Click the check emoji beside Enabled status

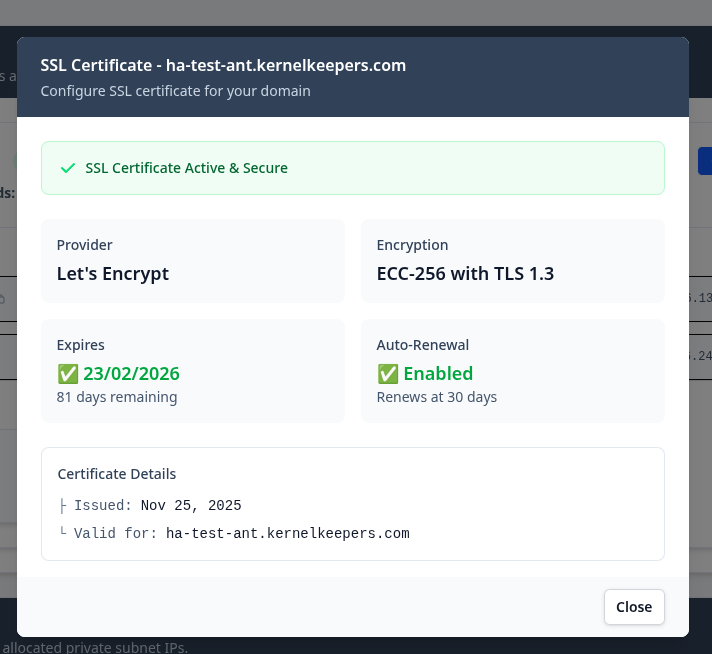tap(388, 374)
